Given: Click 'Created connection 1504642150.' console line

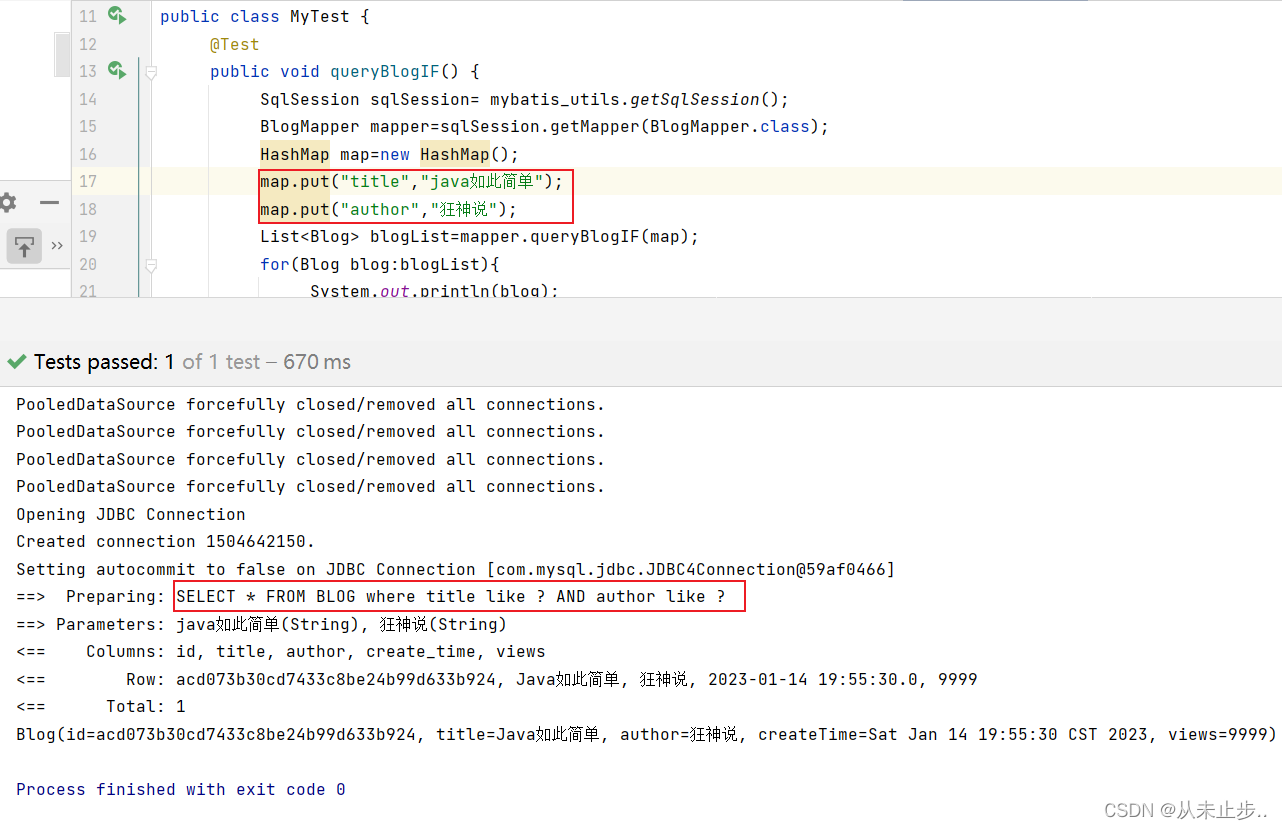Looking at the screenshot, I should (x=165, y=541).
